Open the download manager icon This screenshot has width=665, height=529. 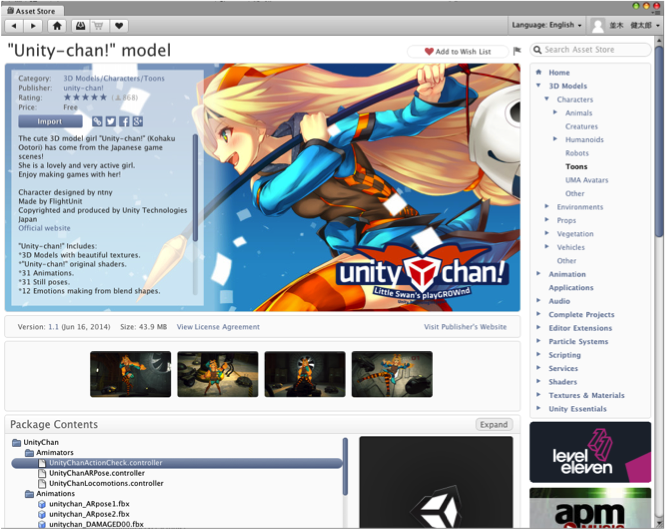80,26
